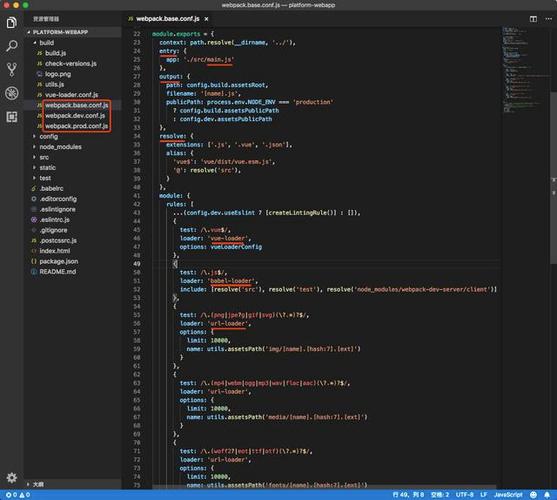The width and height of the screenshot is (557, 500).
Task: Click line number 49 in the gutter
Action: coord(137,264)
